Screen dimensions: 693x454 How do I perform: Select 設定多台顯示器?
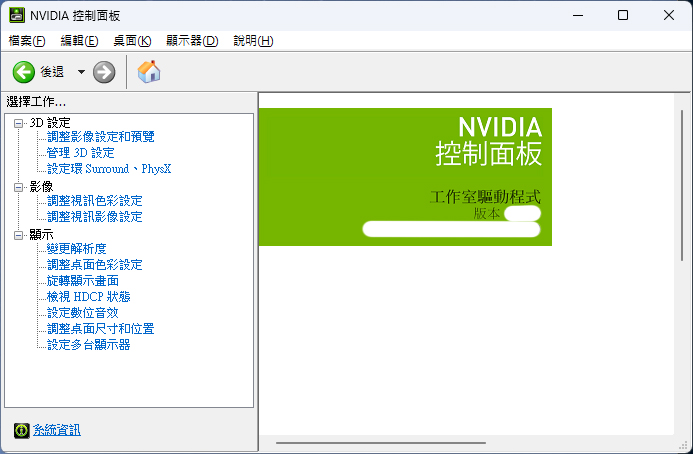pos(88,345)
